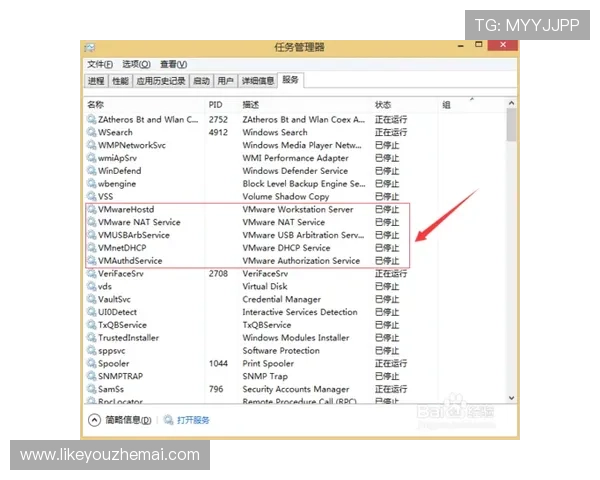The image size is (600, 480).
Task: Click the service icon next to wbengine
Action: [x=91, y=183]
